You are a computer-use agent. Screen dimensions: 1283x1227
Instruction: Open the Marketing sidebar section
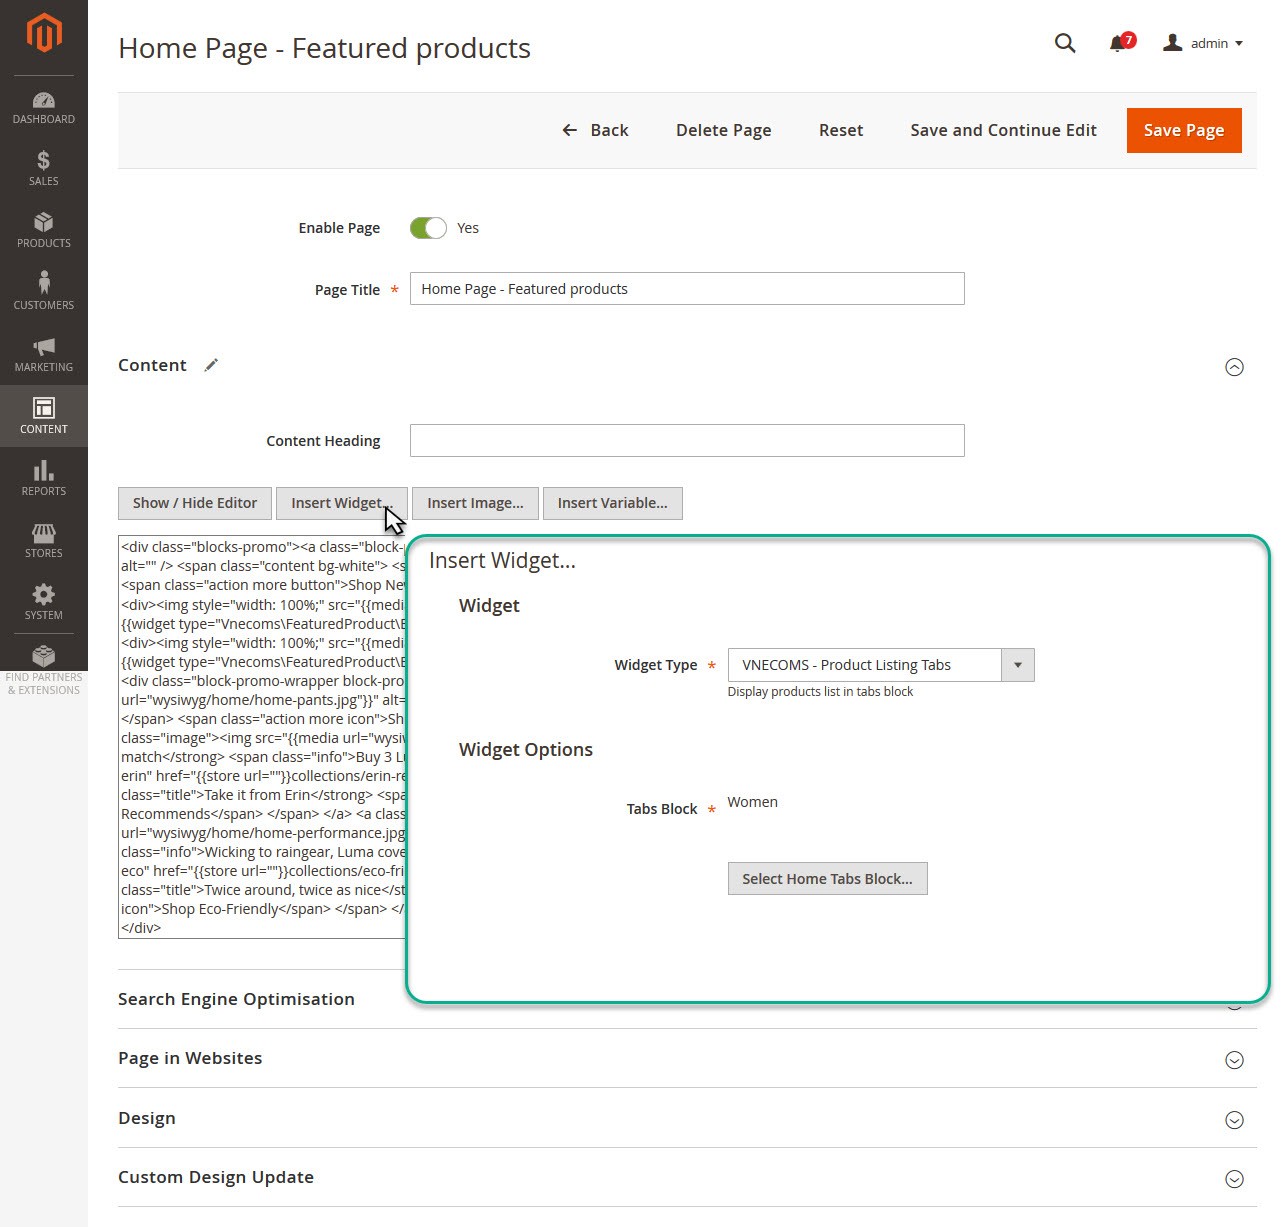pyautogui.click(x=44, y=354)
